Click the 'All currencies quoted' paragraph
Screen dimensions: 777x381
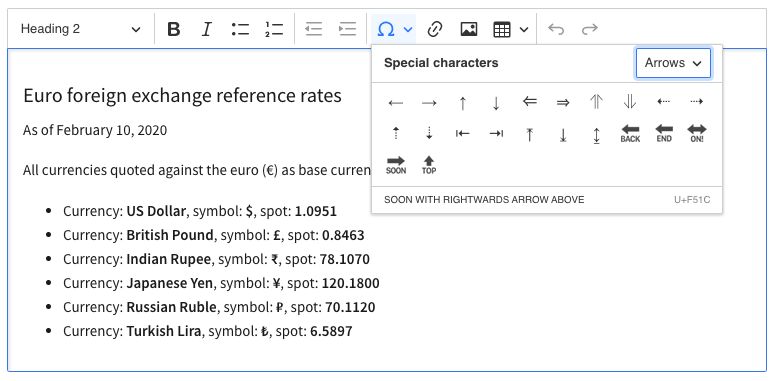[197, 170]
